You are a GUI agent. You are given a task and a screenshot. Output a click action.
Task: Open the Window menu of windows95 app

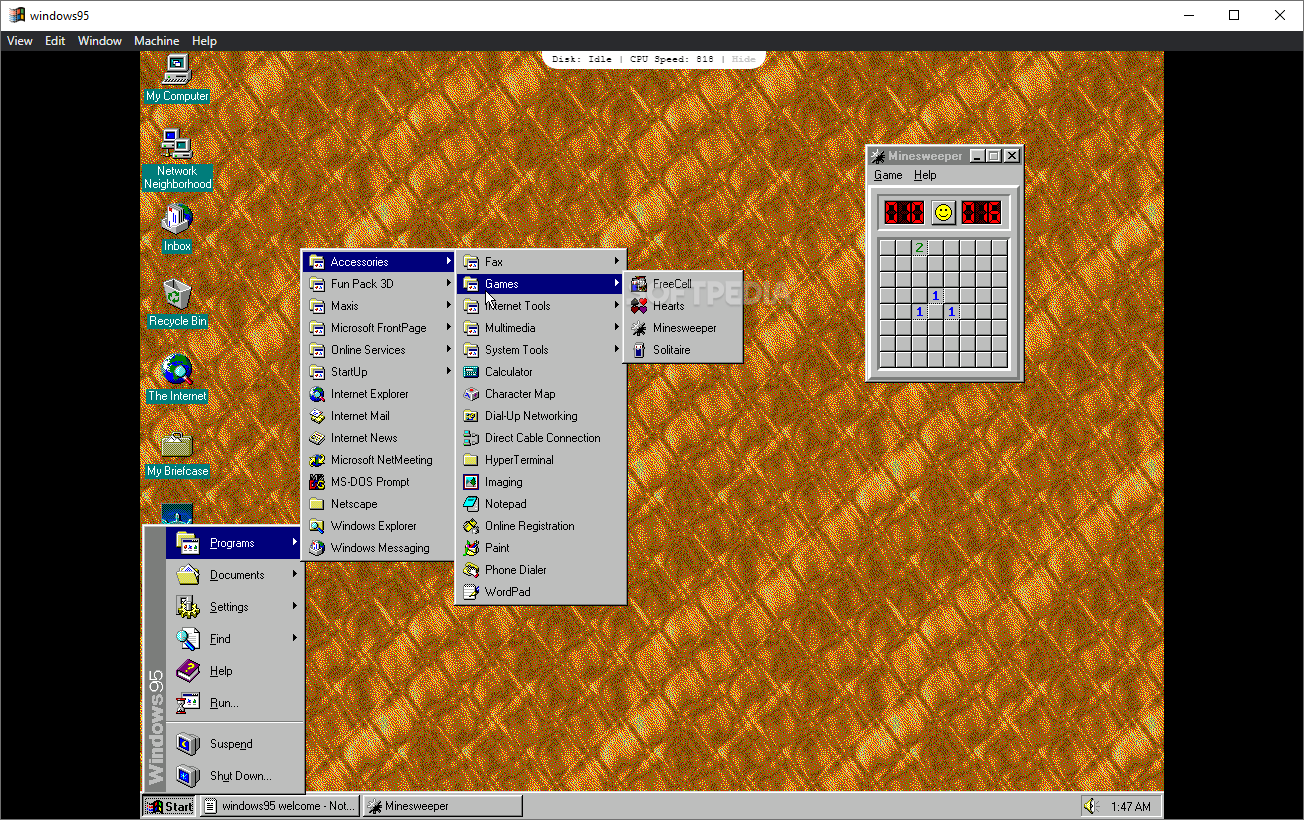(x=100, y=41)
